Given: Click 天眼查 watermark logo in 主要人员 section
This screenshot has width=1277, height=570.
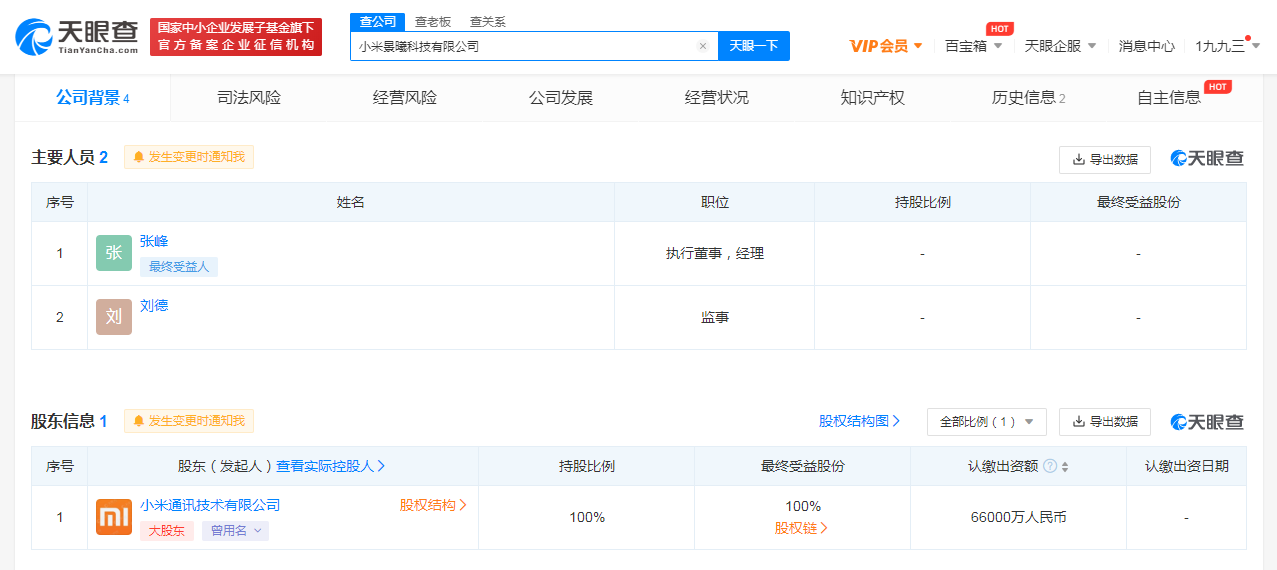Looking at the screenshot, I should (x=1207, y=158).
